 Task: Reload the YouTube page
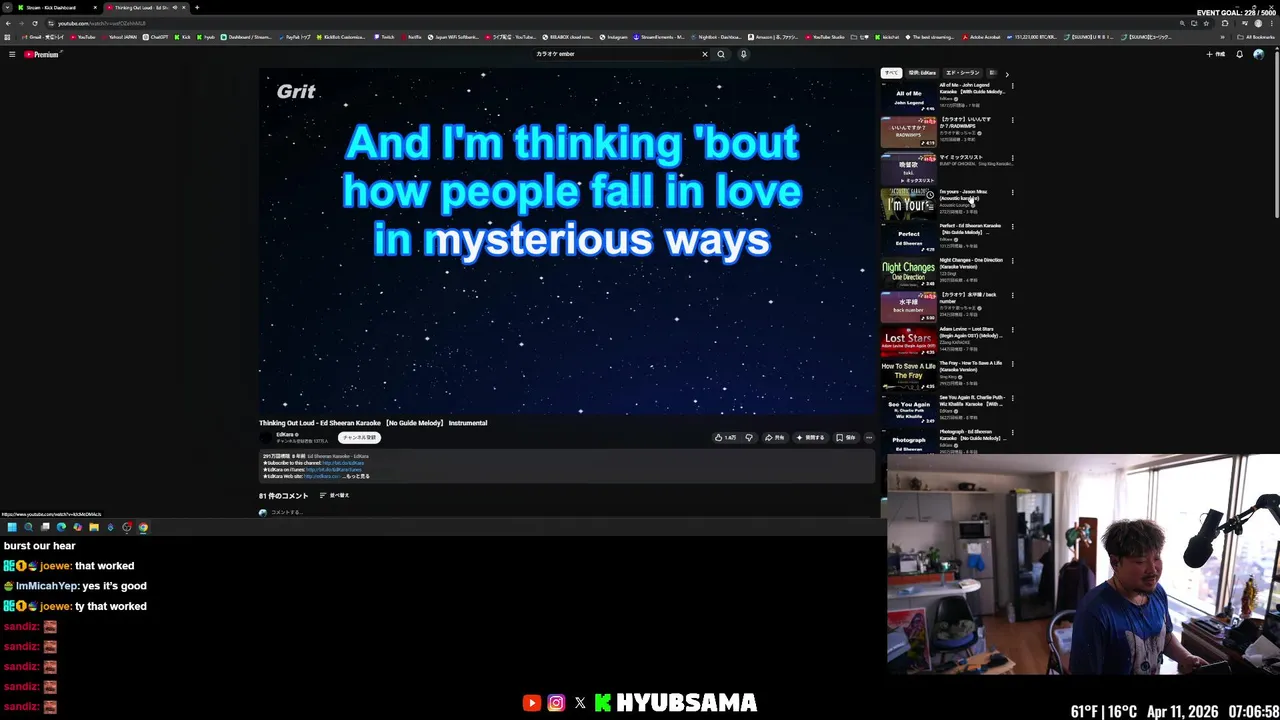pyautogui.click(x=34, y=23)
